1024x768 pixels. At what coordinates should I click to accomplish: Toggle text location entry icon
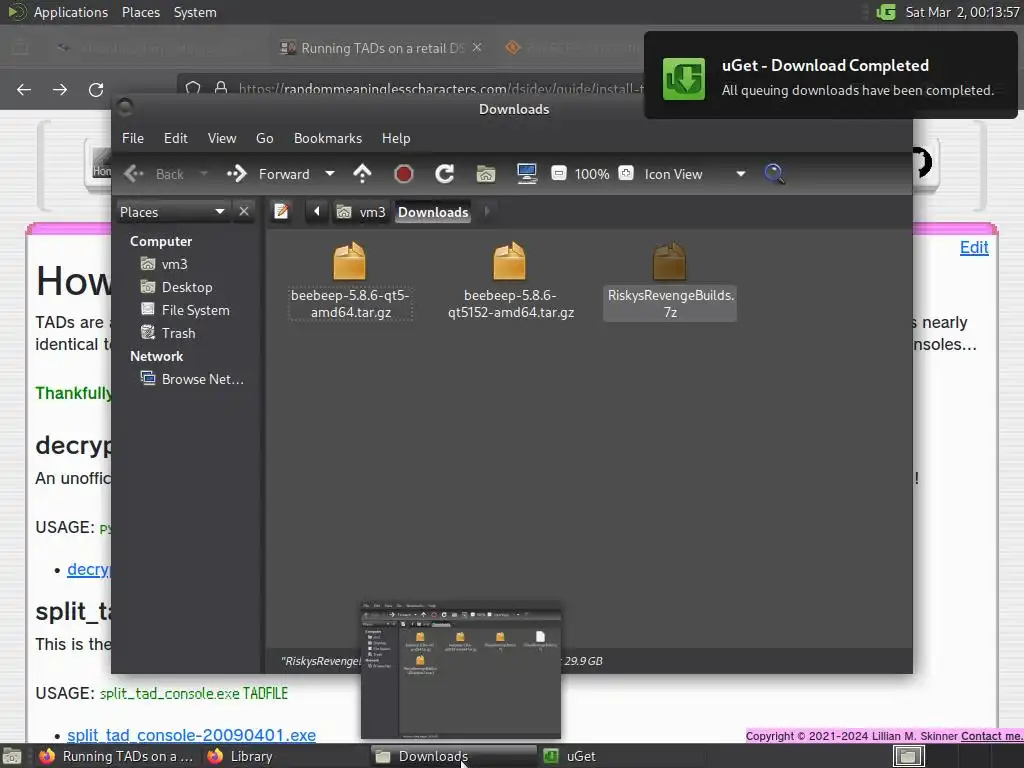[281, 212]
